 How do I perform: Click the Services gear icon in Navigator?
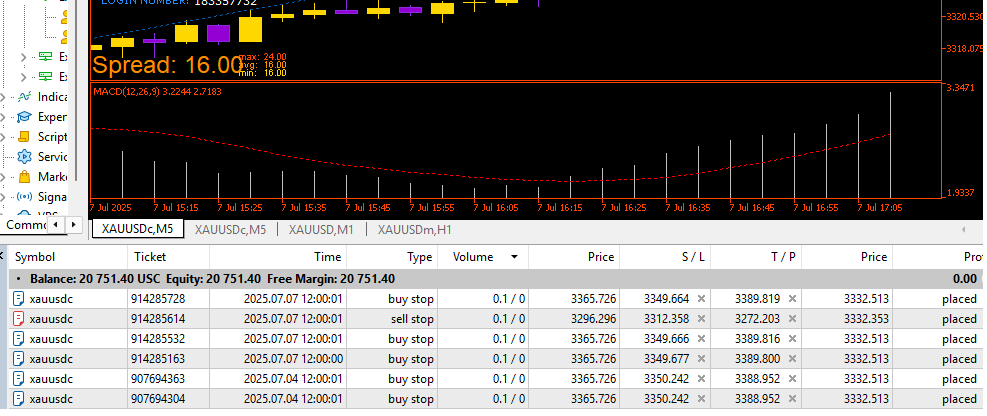(25, 157)
